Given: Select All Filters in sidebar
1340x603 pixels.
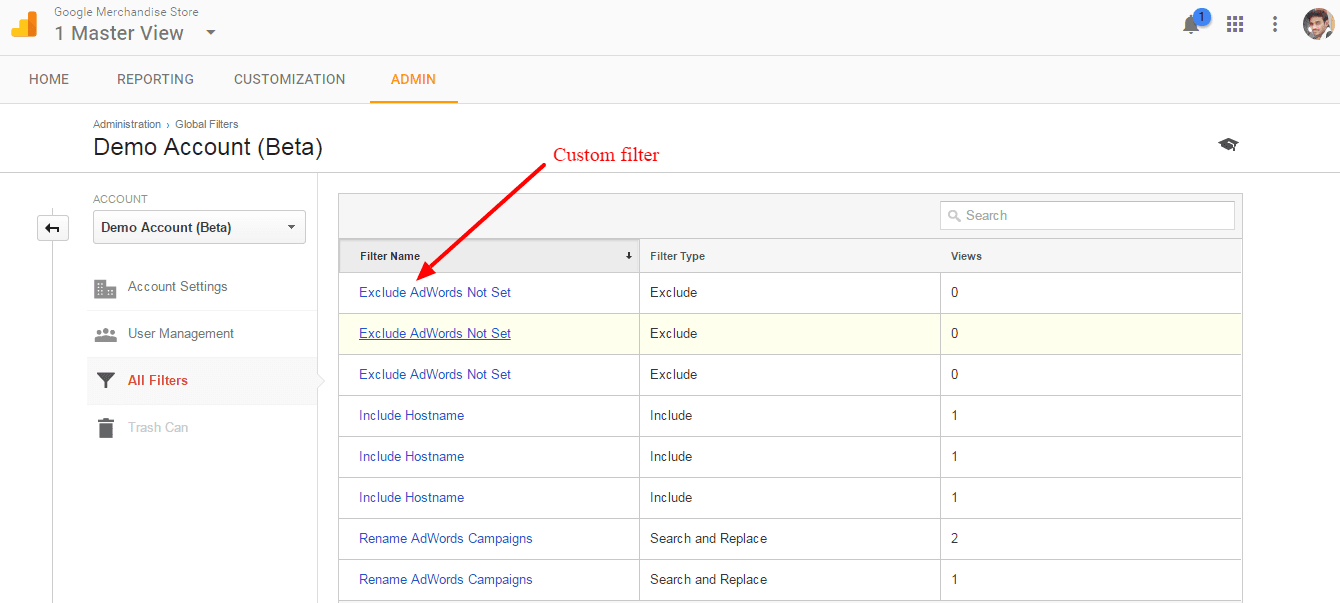Looking at the screenshot, I should pos(158,381).
